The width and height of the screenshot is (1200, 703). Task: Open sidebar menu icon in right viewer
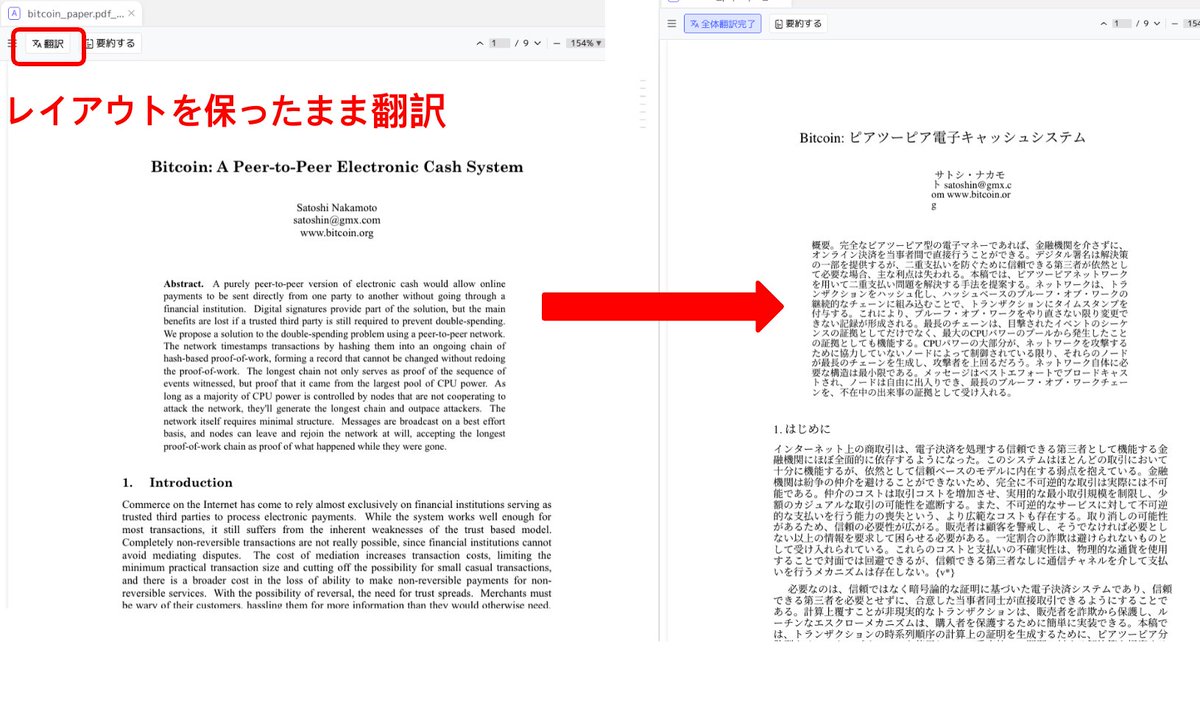671,23
